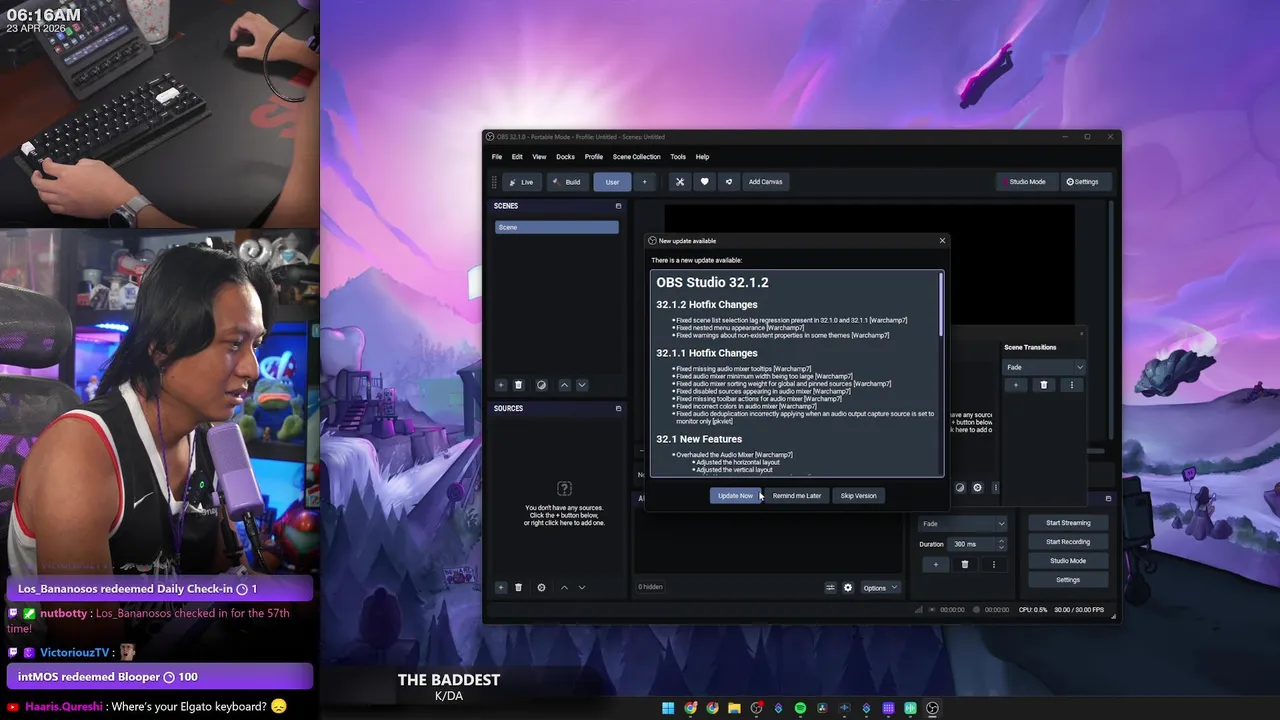The height and width of the screenshot is (720, 1280).
Task: Open the Tools menu
Action: [x=678, y=157]
